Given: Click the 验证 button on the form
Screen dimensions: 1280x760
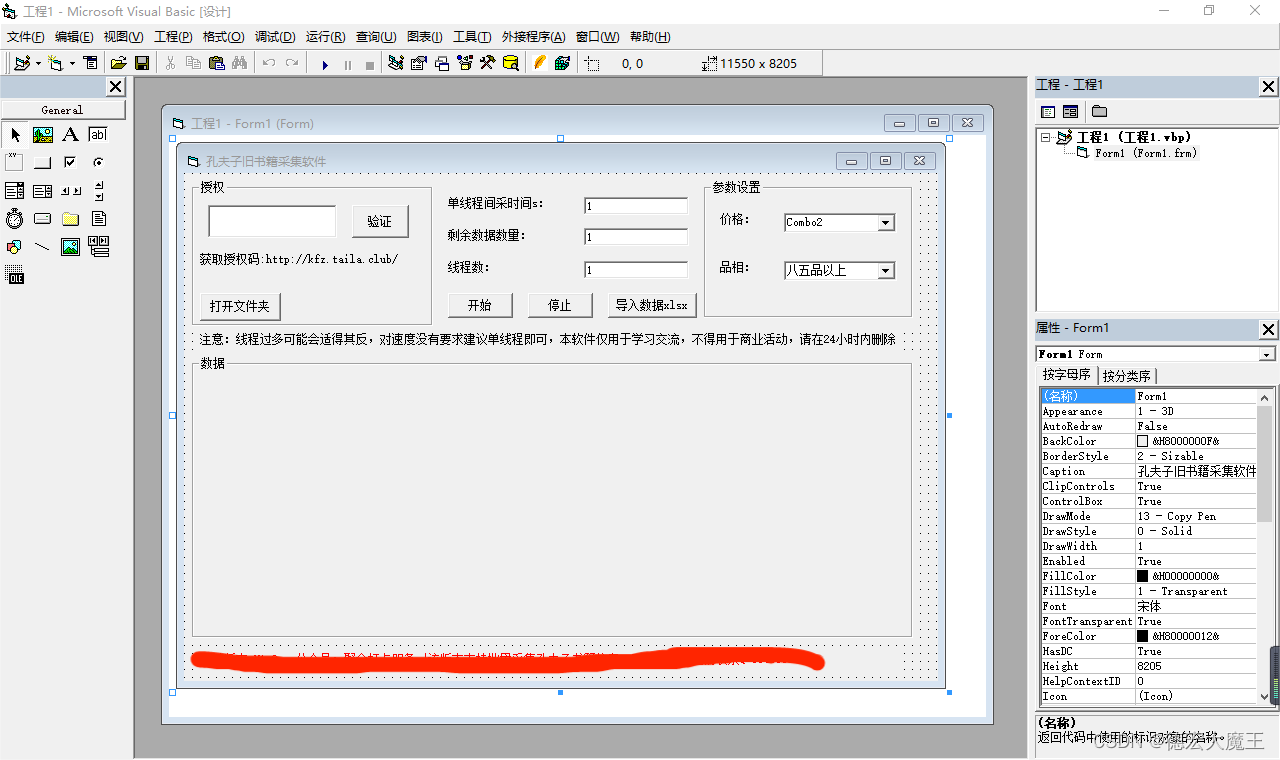Looking at the screenshot, I should (380, 222).
